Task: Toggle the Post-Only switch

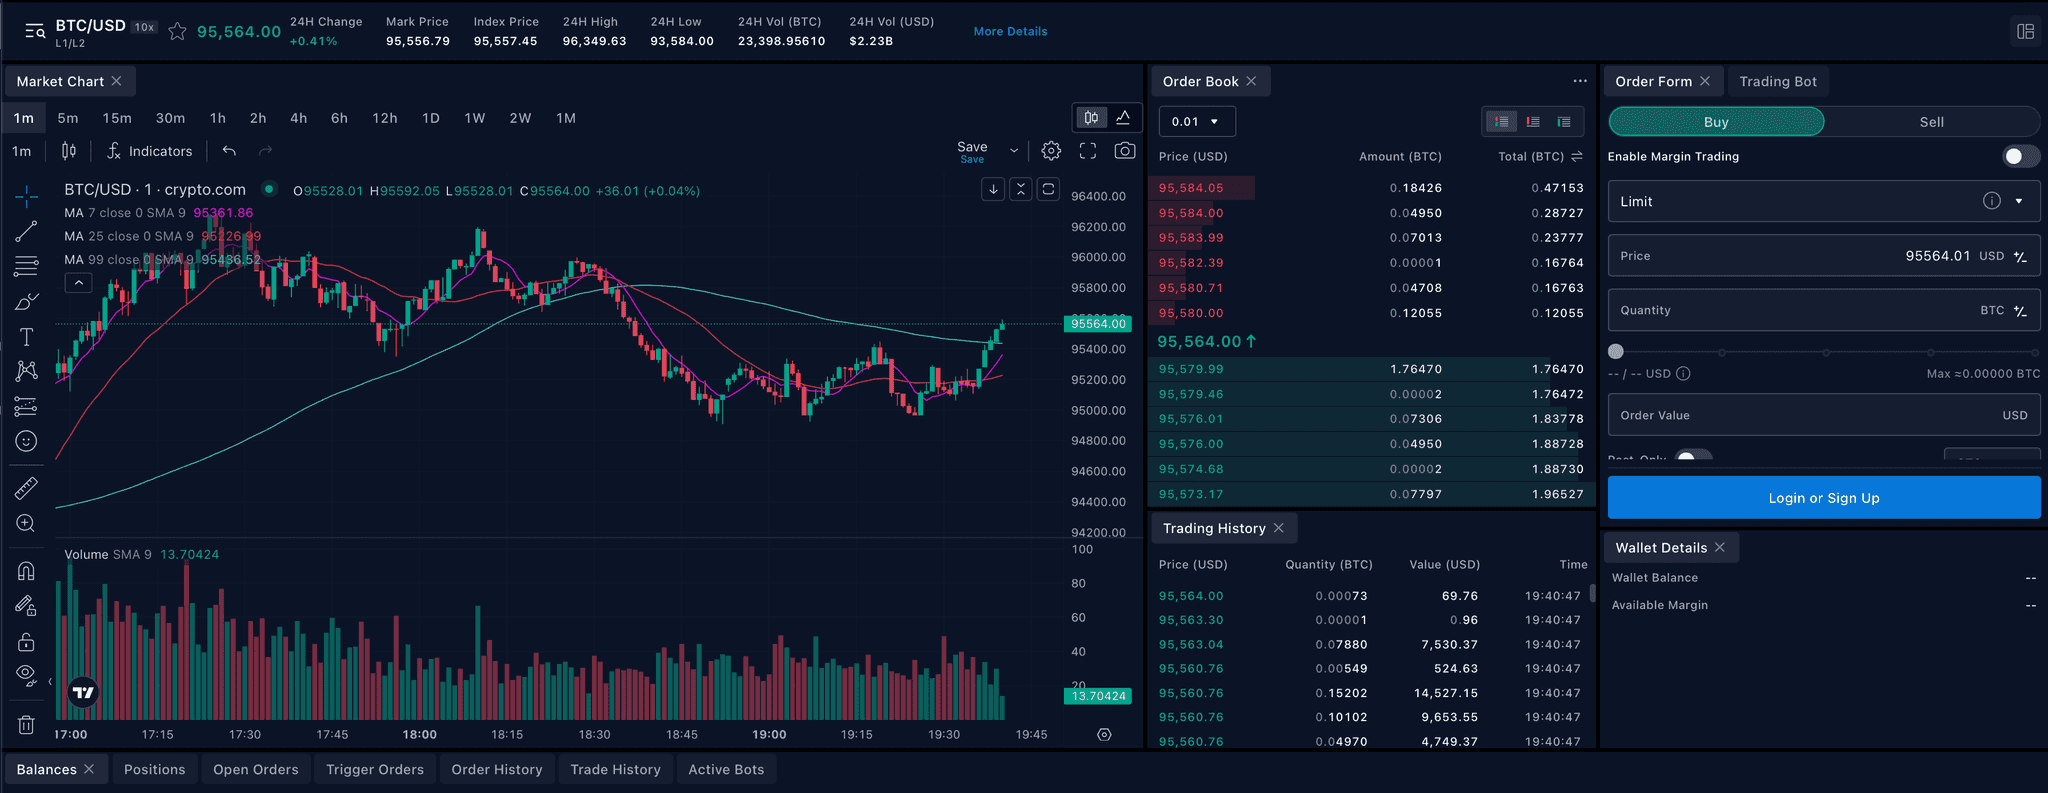Action: [x=1693, y=458]
